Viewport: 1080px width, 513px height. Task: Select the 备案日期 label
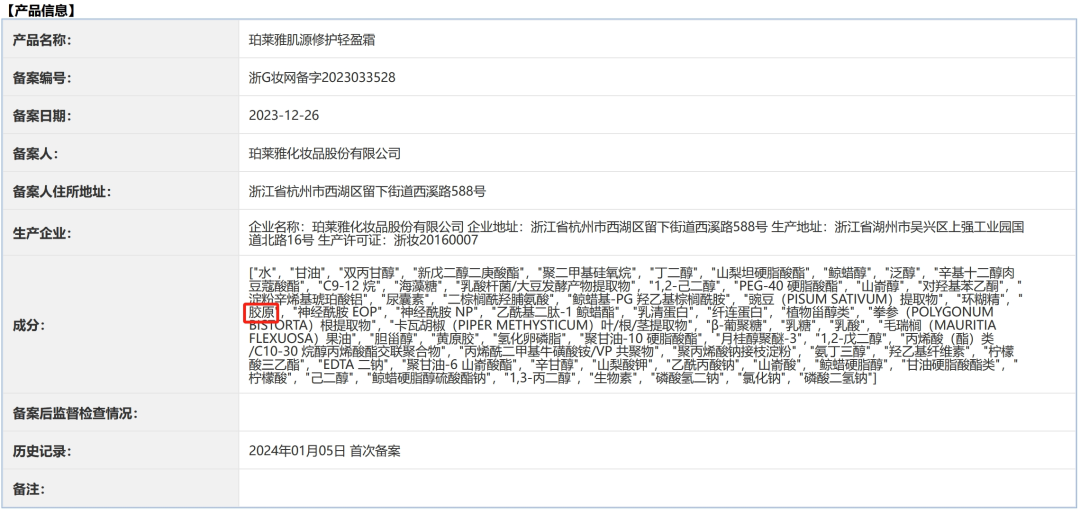42,116
